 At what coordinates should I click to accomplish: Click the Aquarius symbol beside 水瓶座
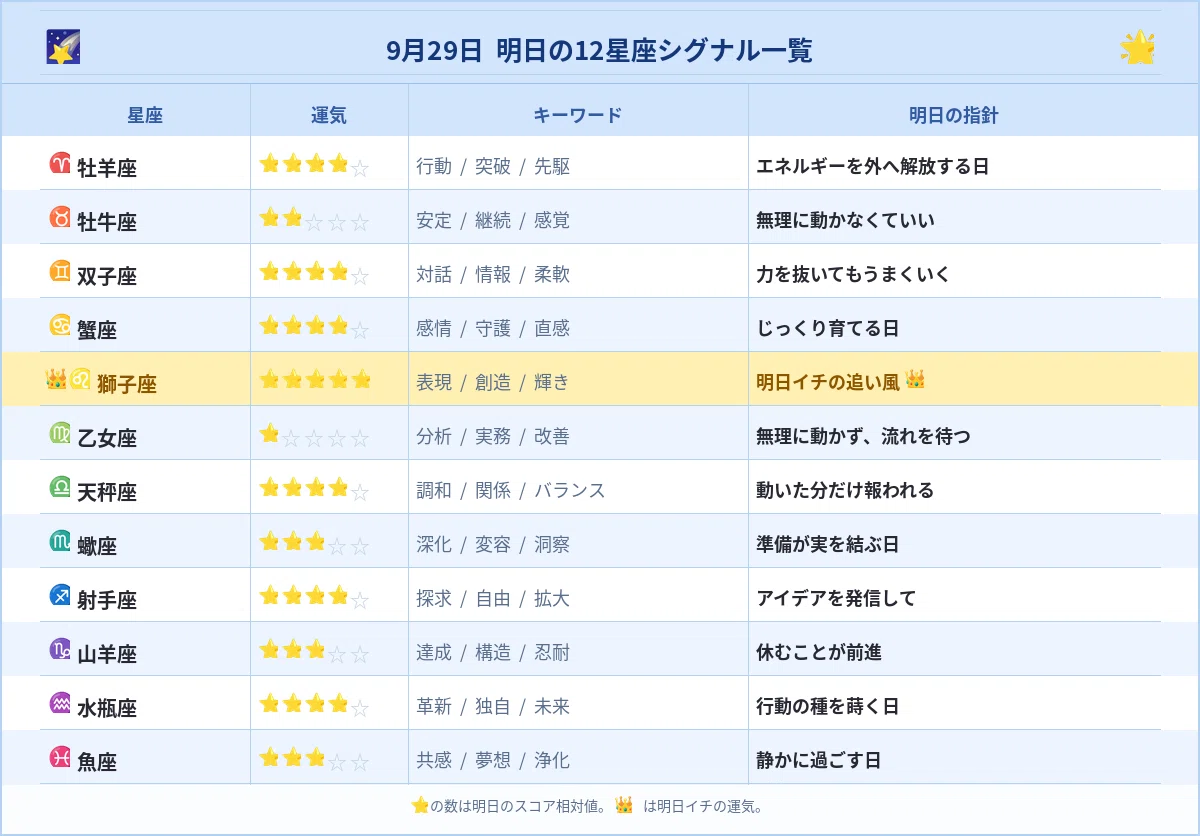coord(61,703)
